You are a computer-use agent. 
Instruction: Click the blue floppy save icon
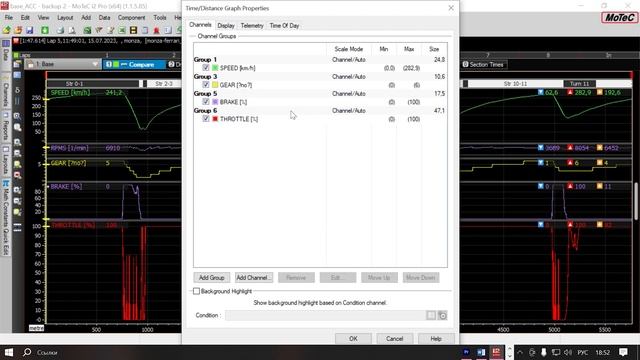(29, 30)
